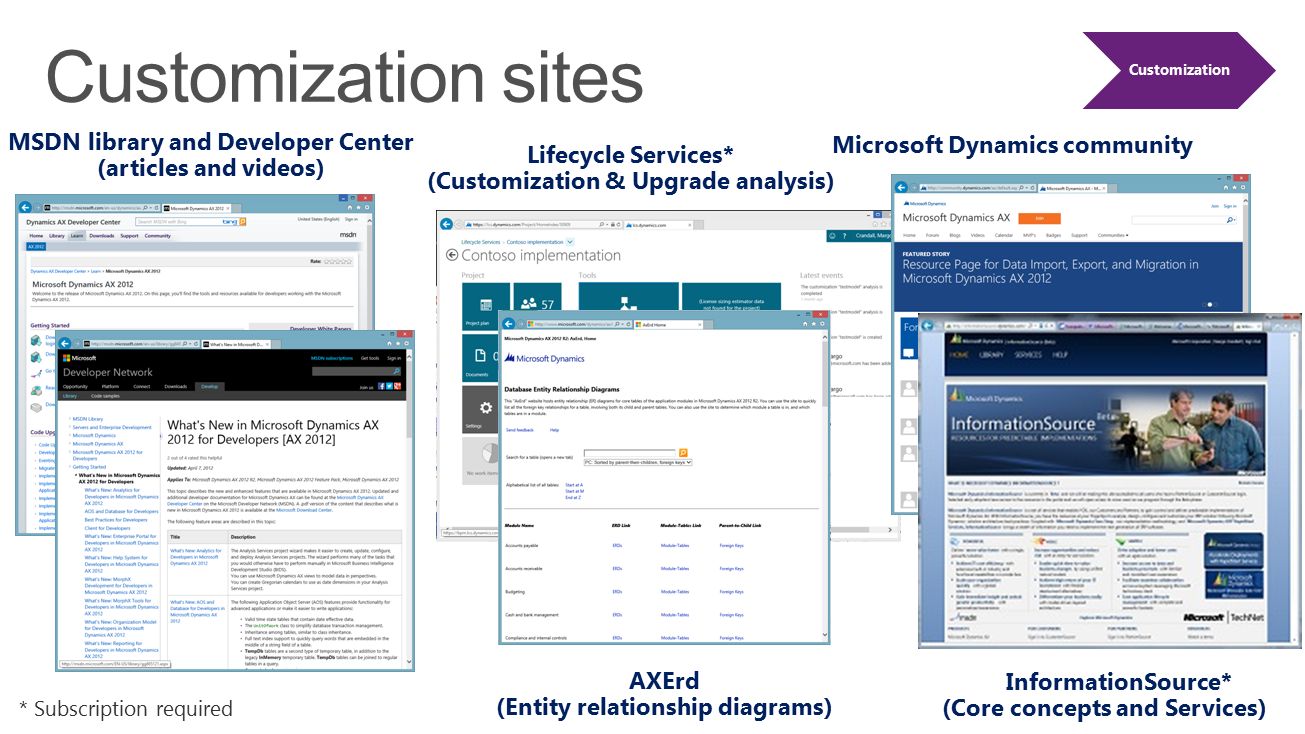This screenshot has width=1305, height=734.
Task: Click the back arrow in the InformationSource browser
Action: coord(928,325)
